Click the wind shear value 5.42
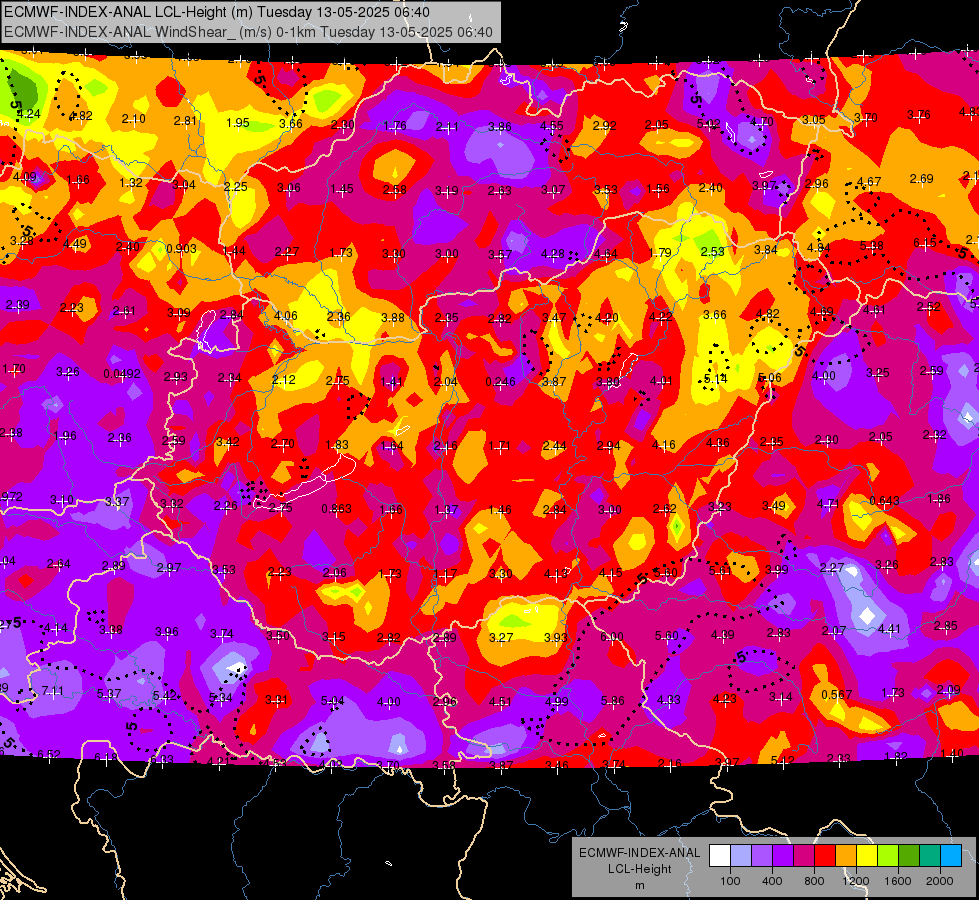 (165, 695)
